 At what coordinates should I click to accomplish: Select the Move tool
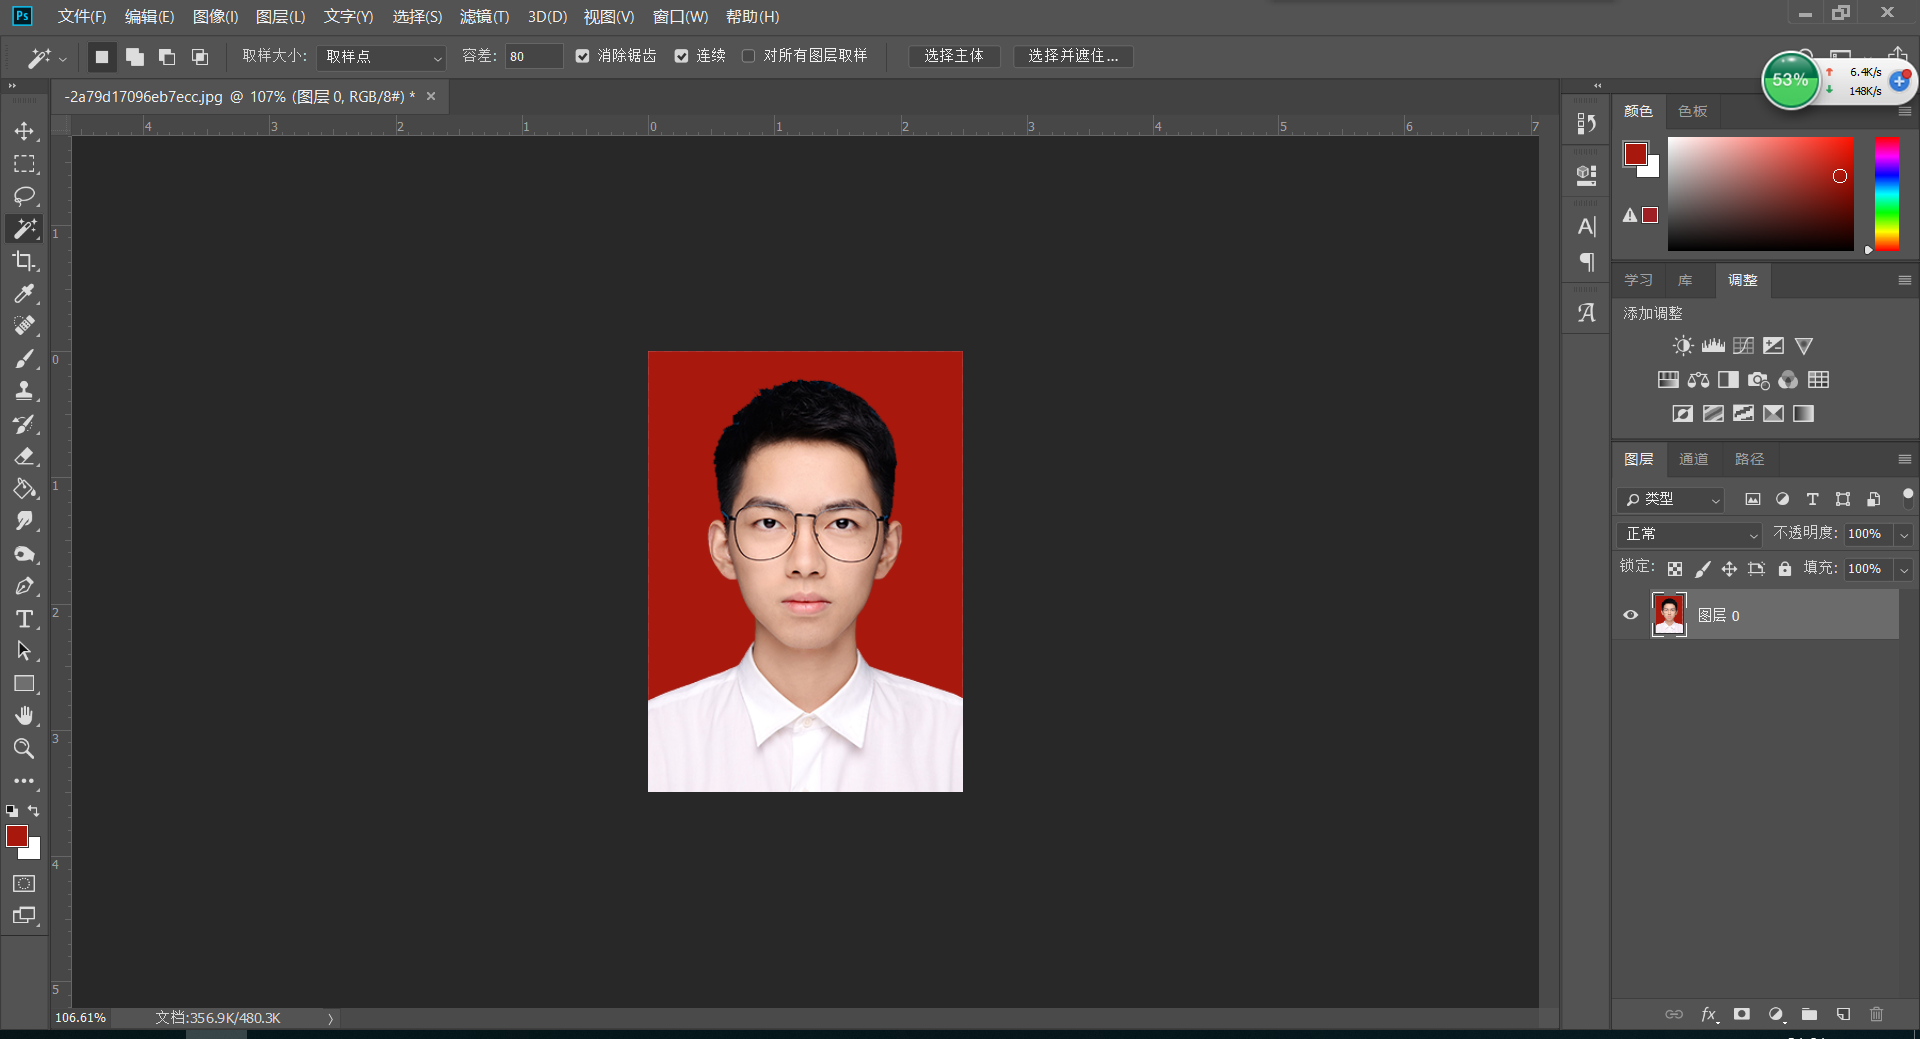24,131
